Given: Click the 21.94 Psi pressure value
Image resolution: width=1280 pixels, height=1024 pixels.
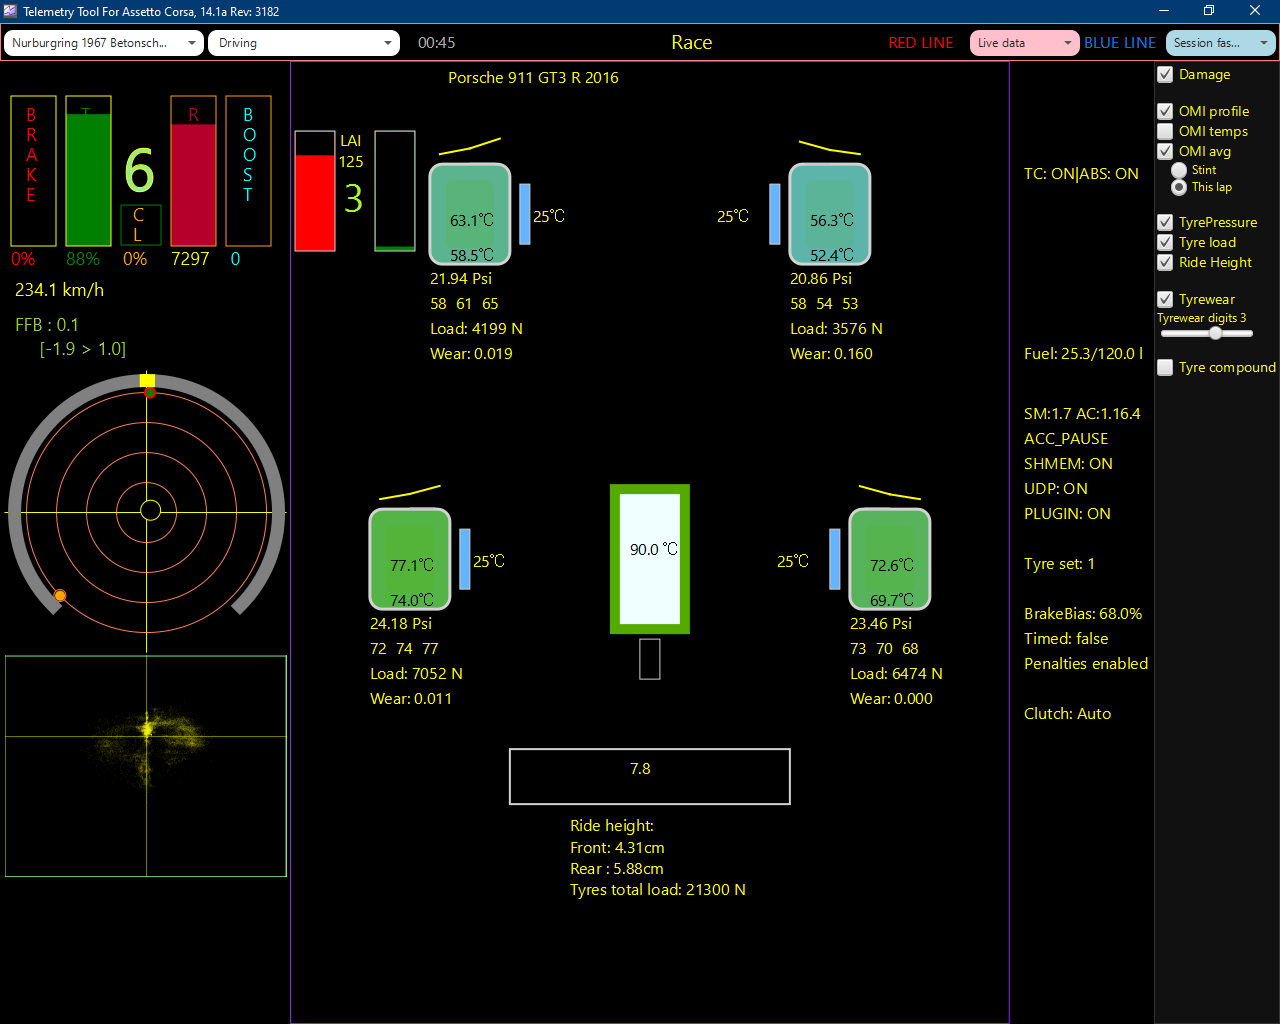Looking at the screenshot, I should point(461,279).
